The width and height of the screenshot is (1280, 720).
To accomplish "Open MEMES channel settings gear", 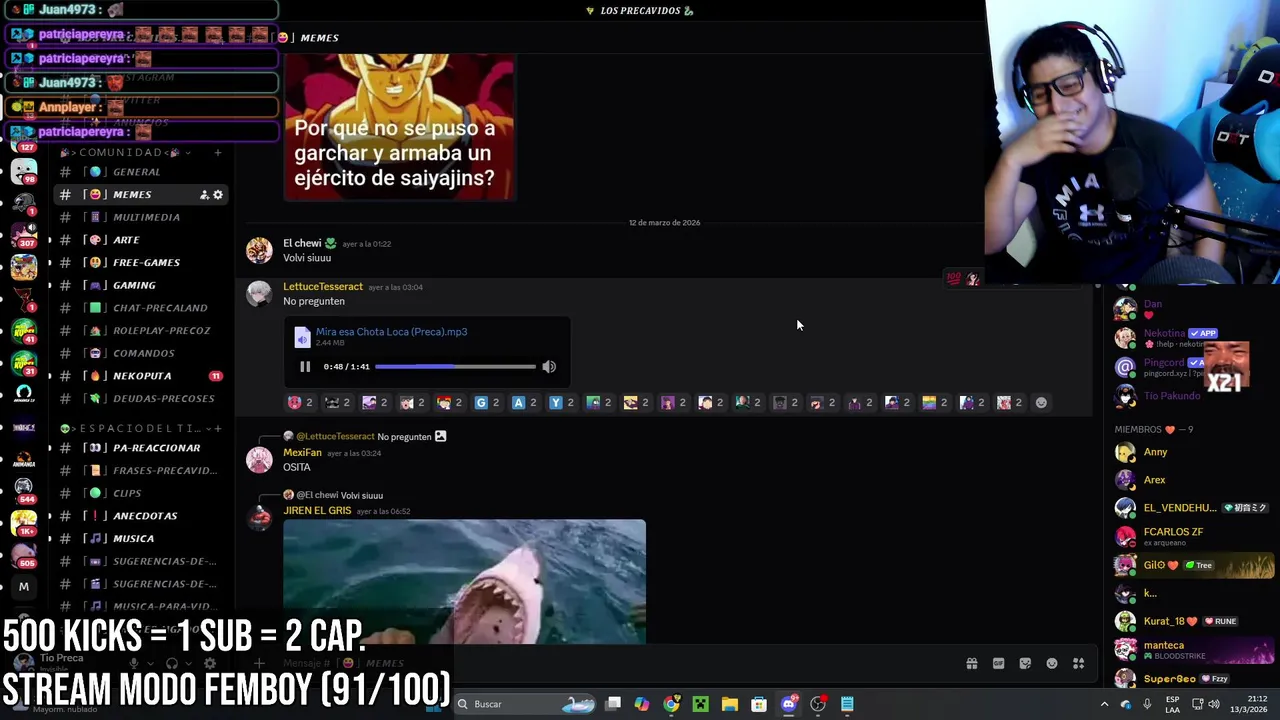I will (218, 195).
